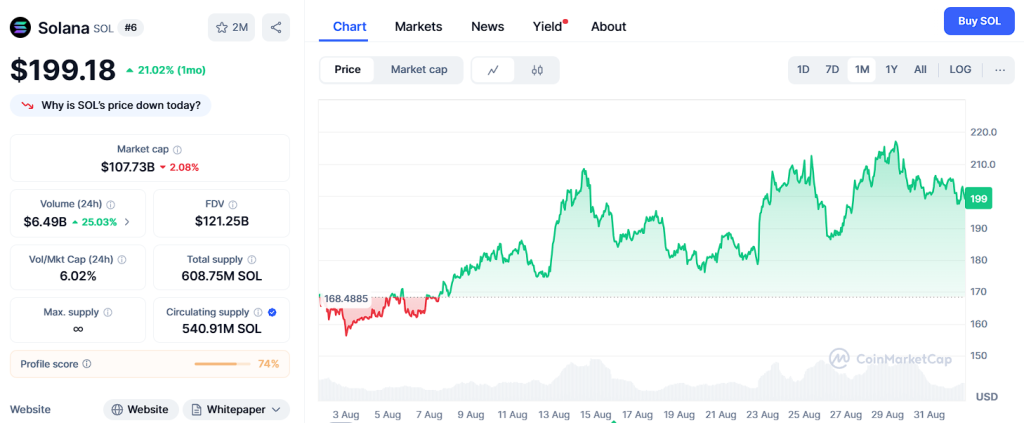Open the News tab
The image size is (1024, 423).
(x=488, y=27)
